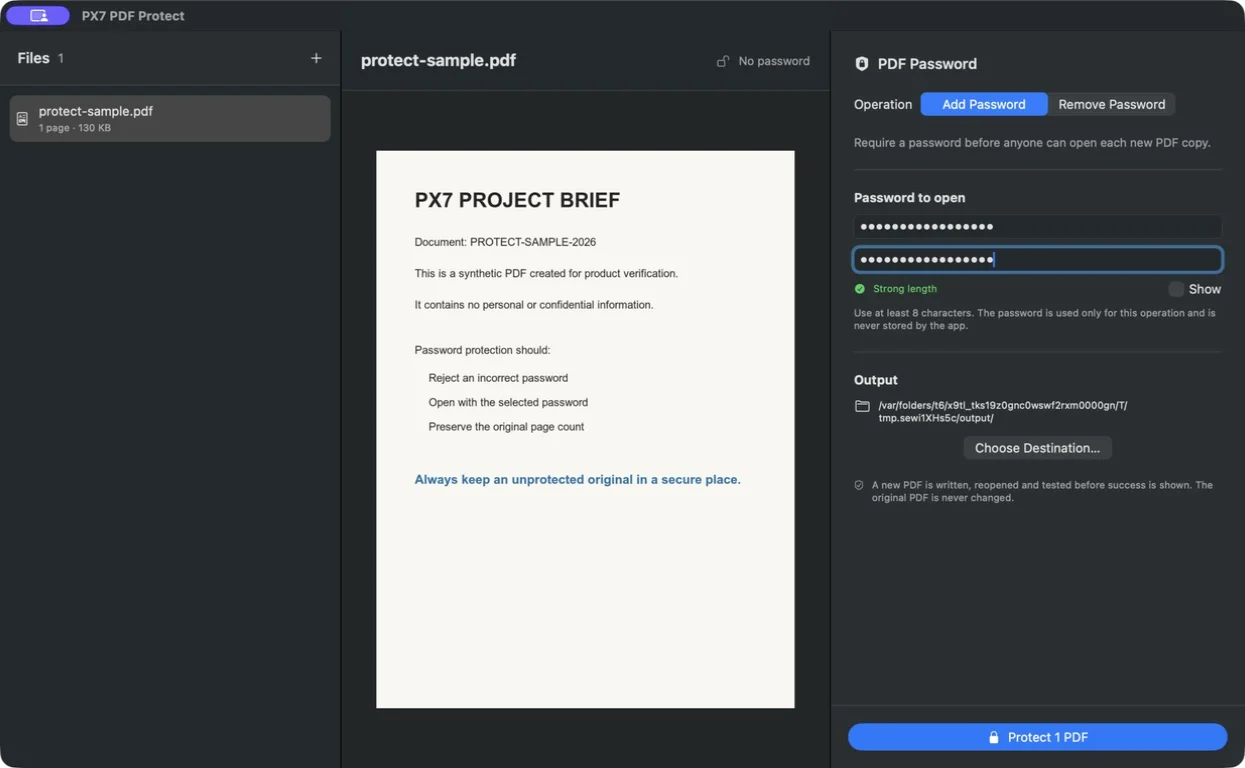Select the Add Password operation
1245x768 pixels.
984,104
